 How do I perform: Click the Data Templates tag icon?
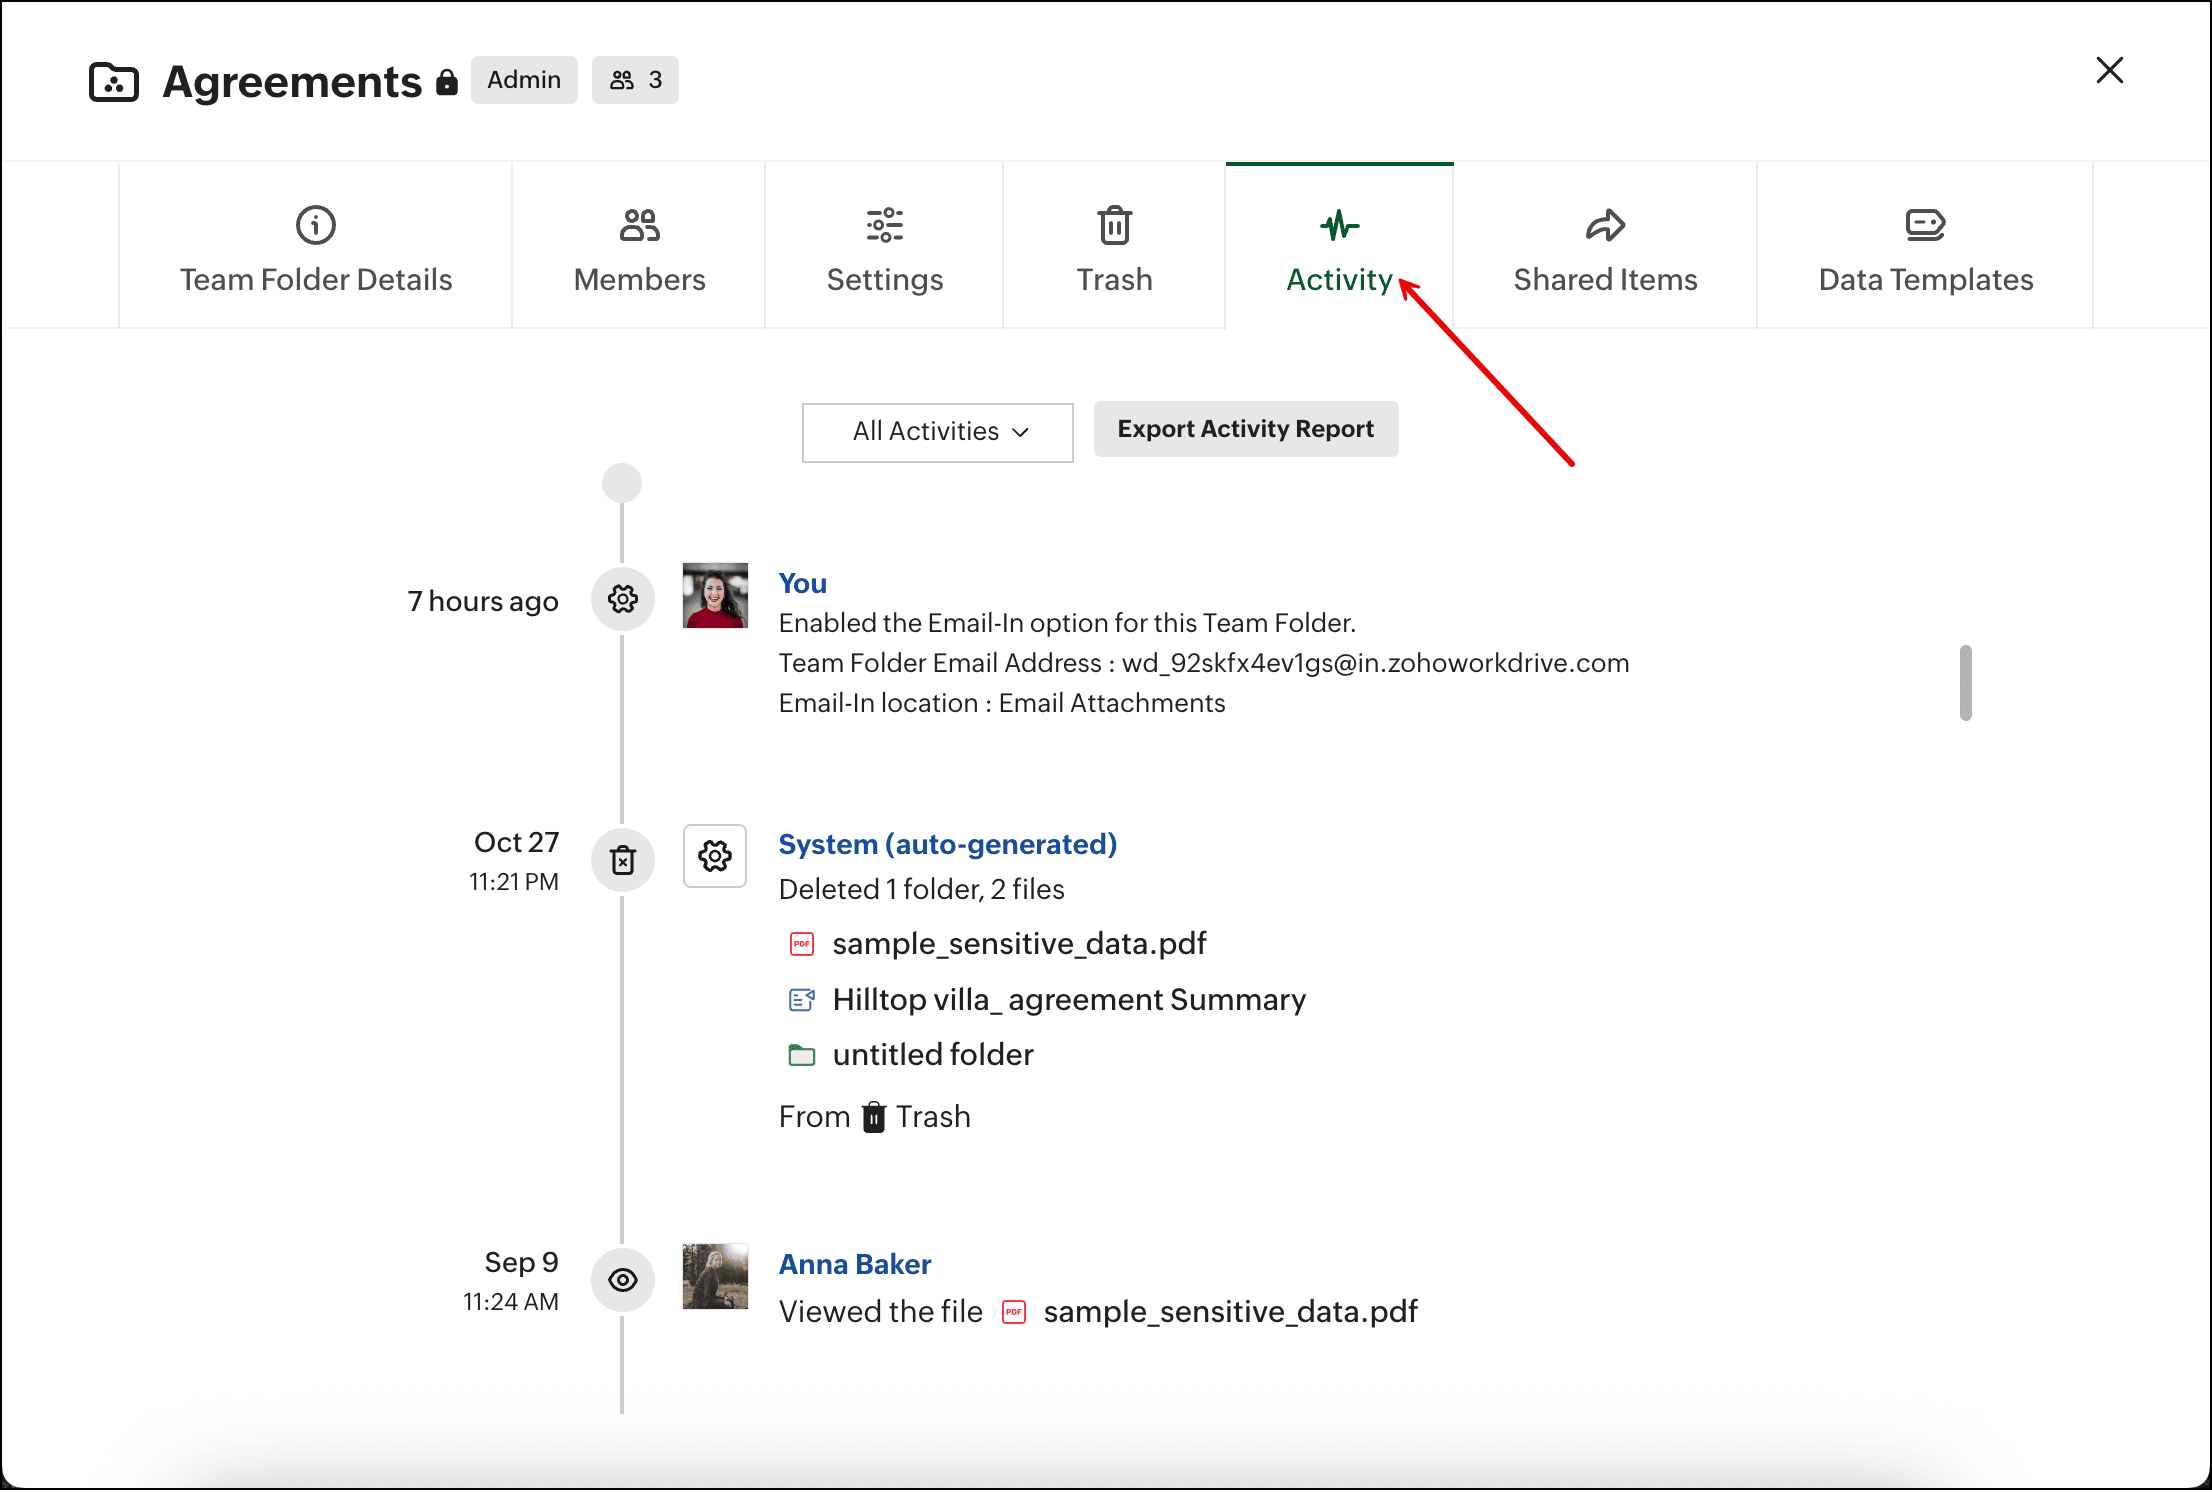tap(1925, 225)
